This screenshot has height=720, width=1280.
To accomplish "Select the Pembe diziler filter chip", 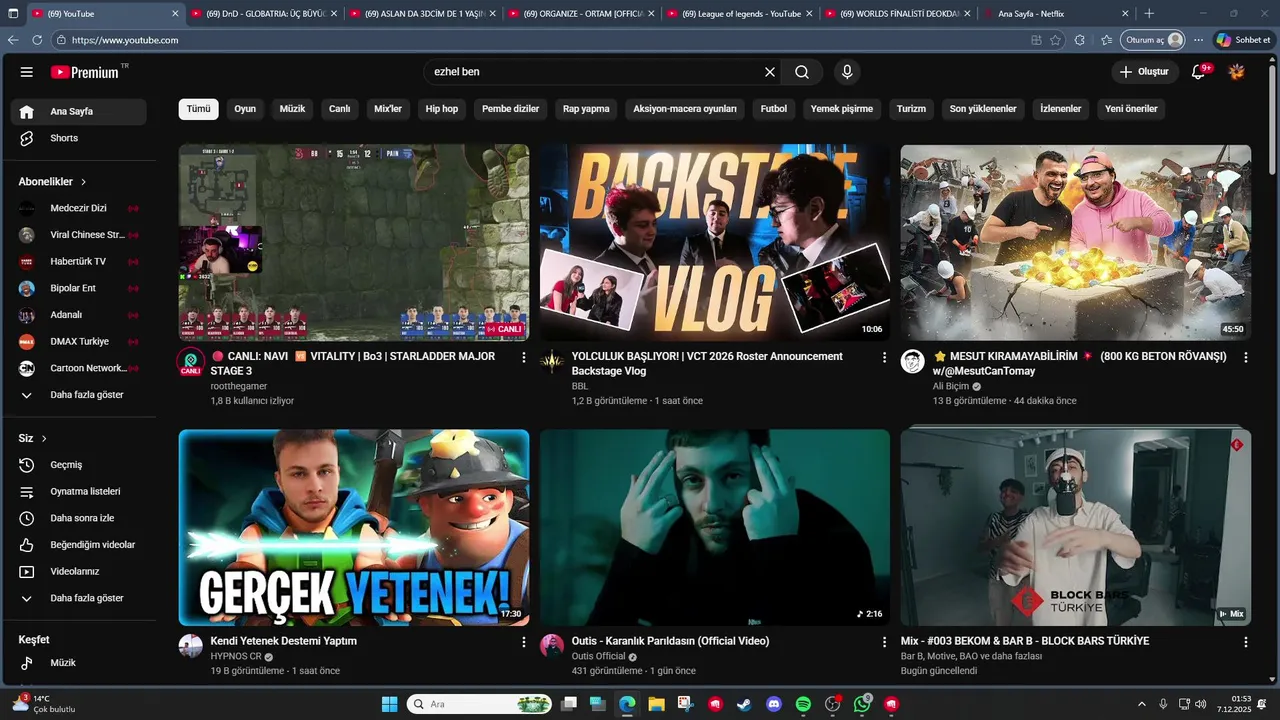I will tap(510, 109).
